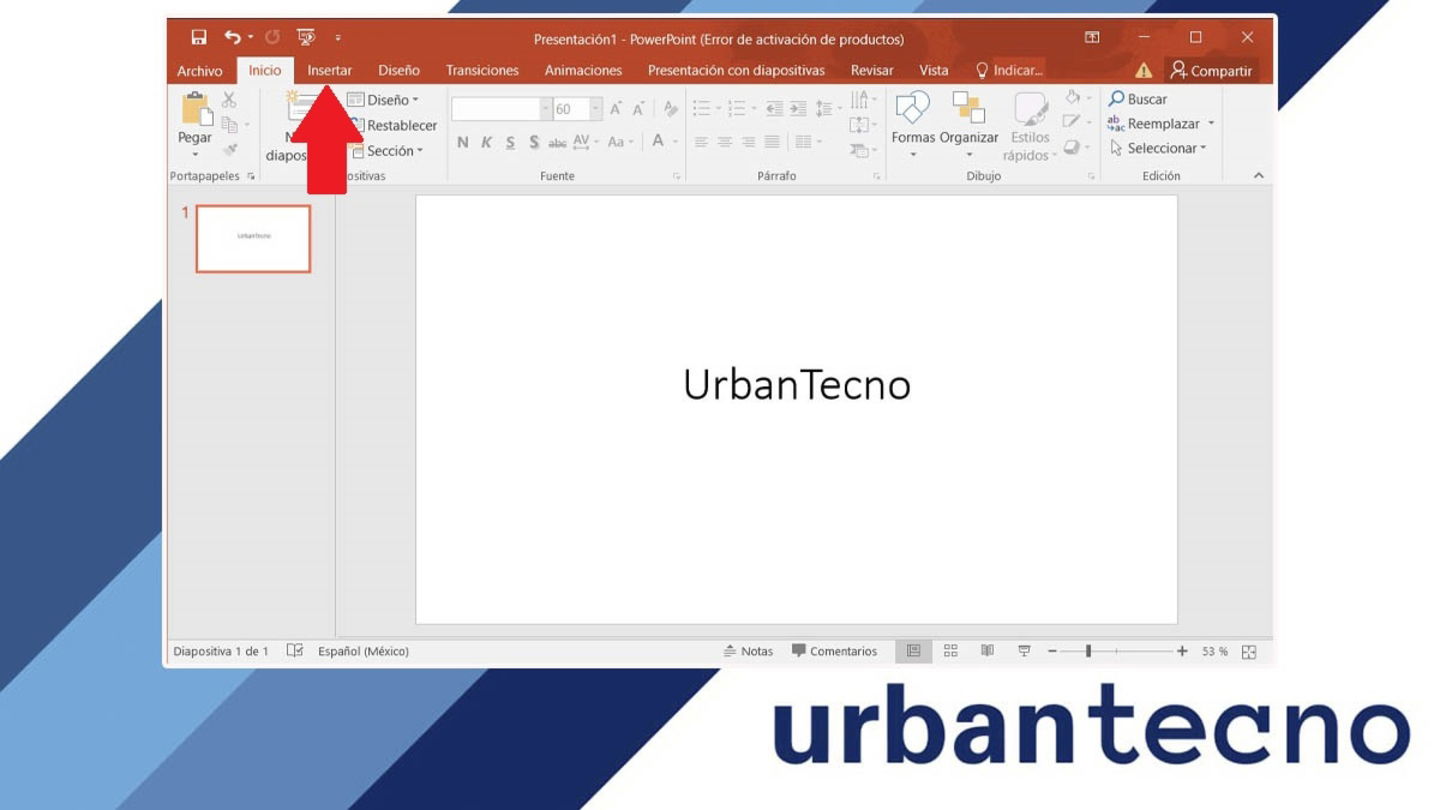Collapse the ribbon with the chevron
Viewport: 1440px width, 810px height.
tap(1259, 176)
